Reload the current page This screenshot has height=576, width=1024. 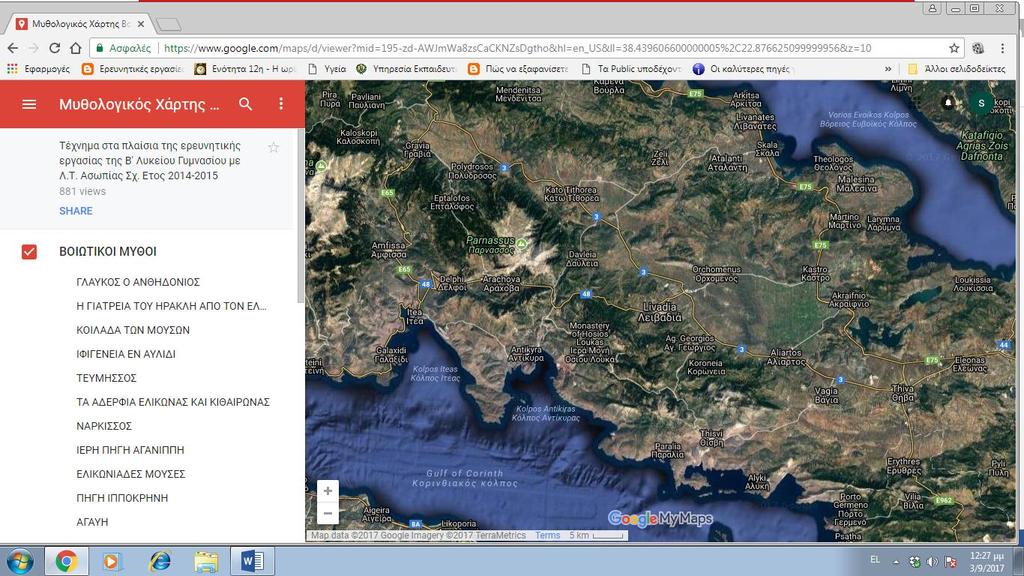[x=55, y=48]
